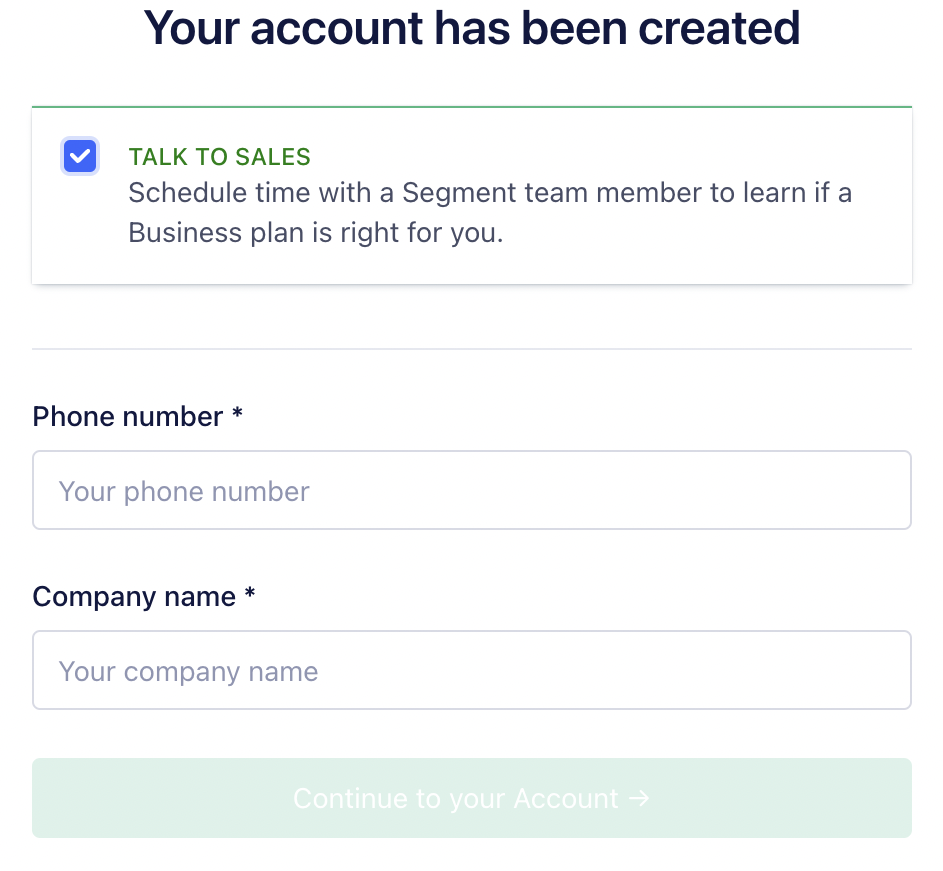Click the arrow icon in the Continue button
This screenshot has height=871, width=943.
coord(640,798)
